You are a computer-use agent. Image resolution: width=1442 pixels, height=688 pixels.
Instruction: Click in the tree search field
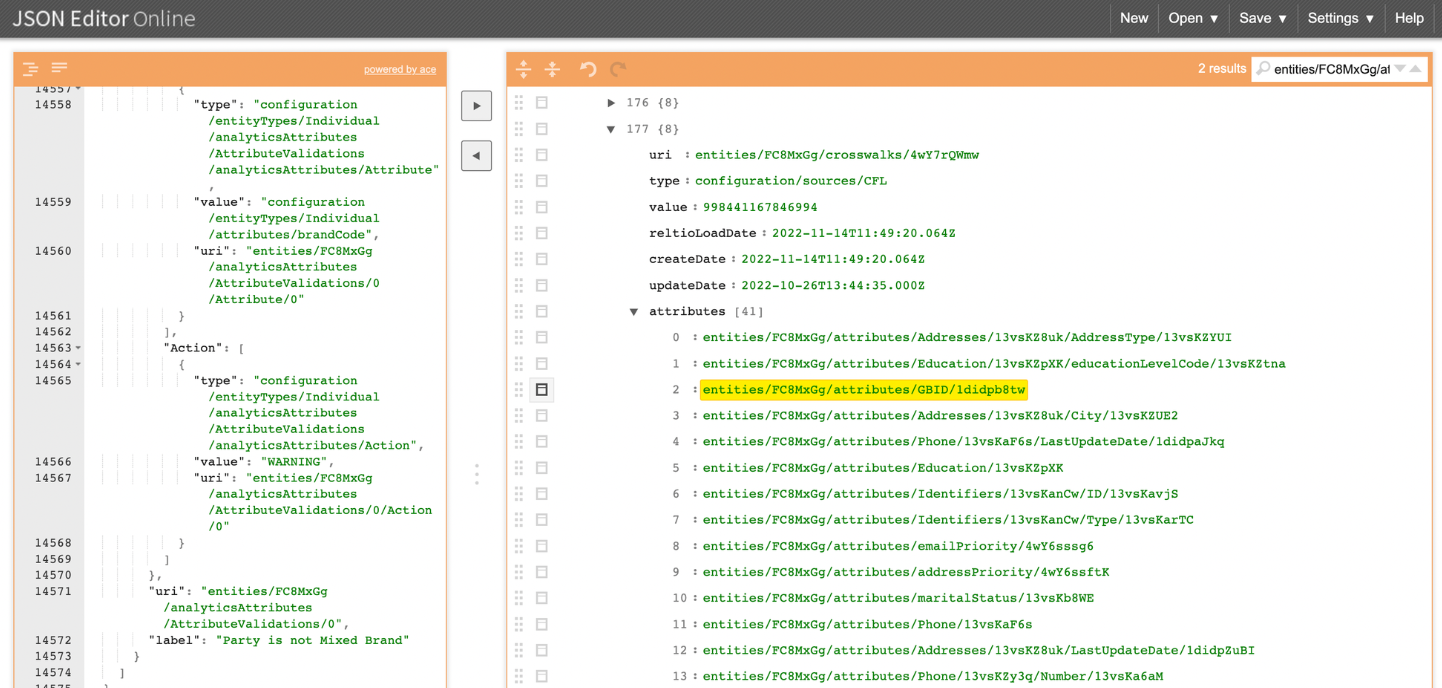(x=1331, y=69)
